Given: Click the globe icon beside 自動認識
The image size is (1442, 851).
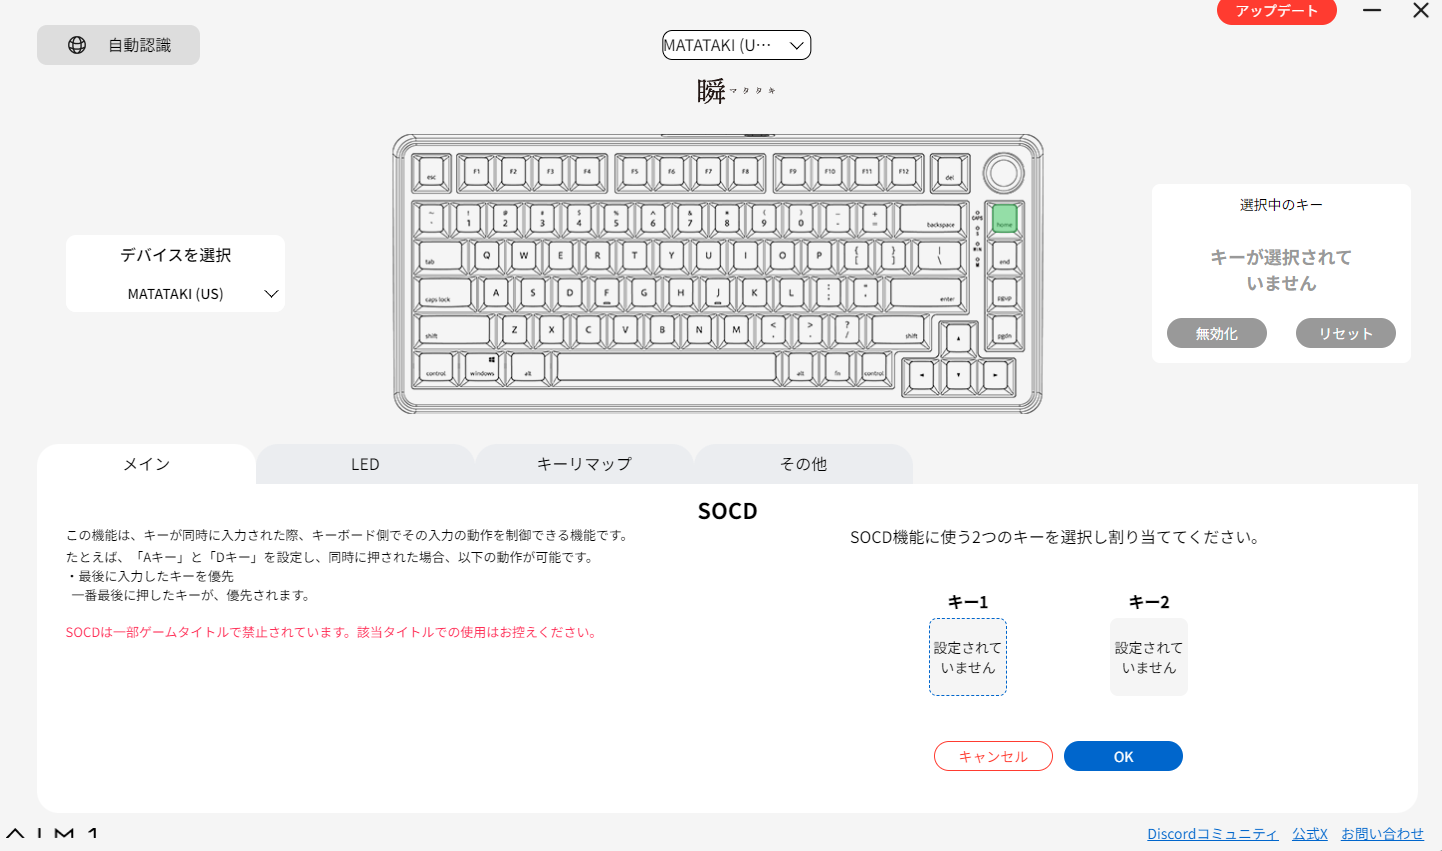Looking at the screenshot, I should coord(77,45).
